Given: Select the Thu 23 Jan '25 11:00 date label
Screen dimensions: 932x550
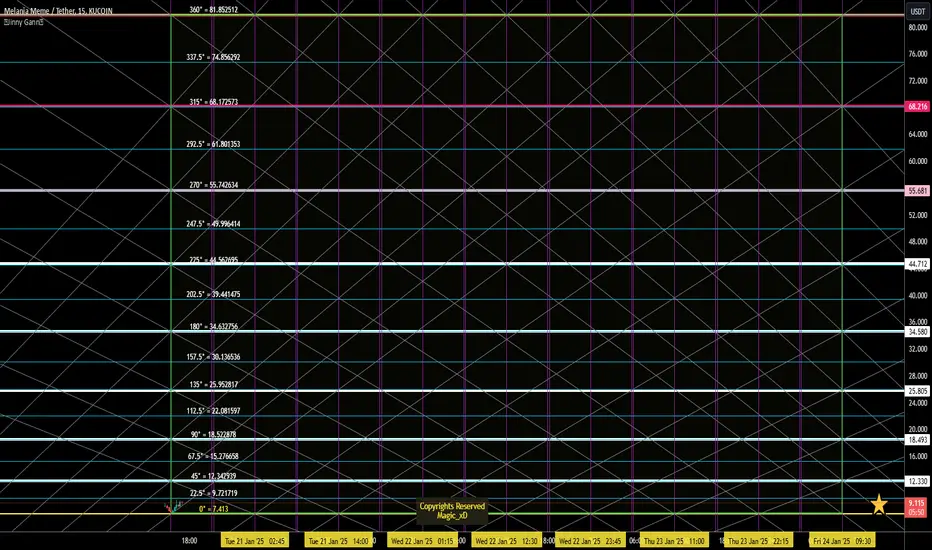Looking at the screenshot, I should 674,540.
